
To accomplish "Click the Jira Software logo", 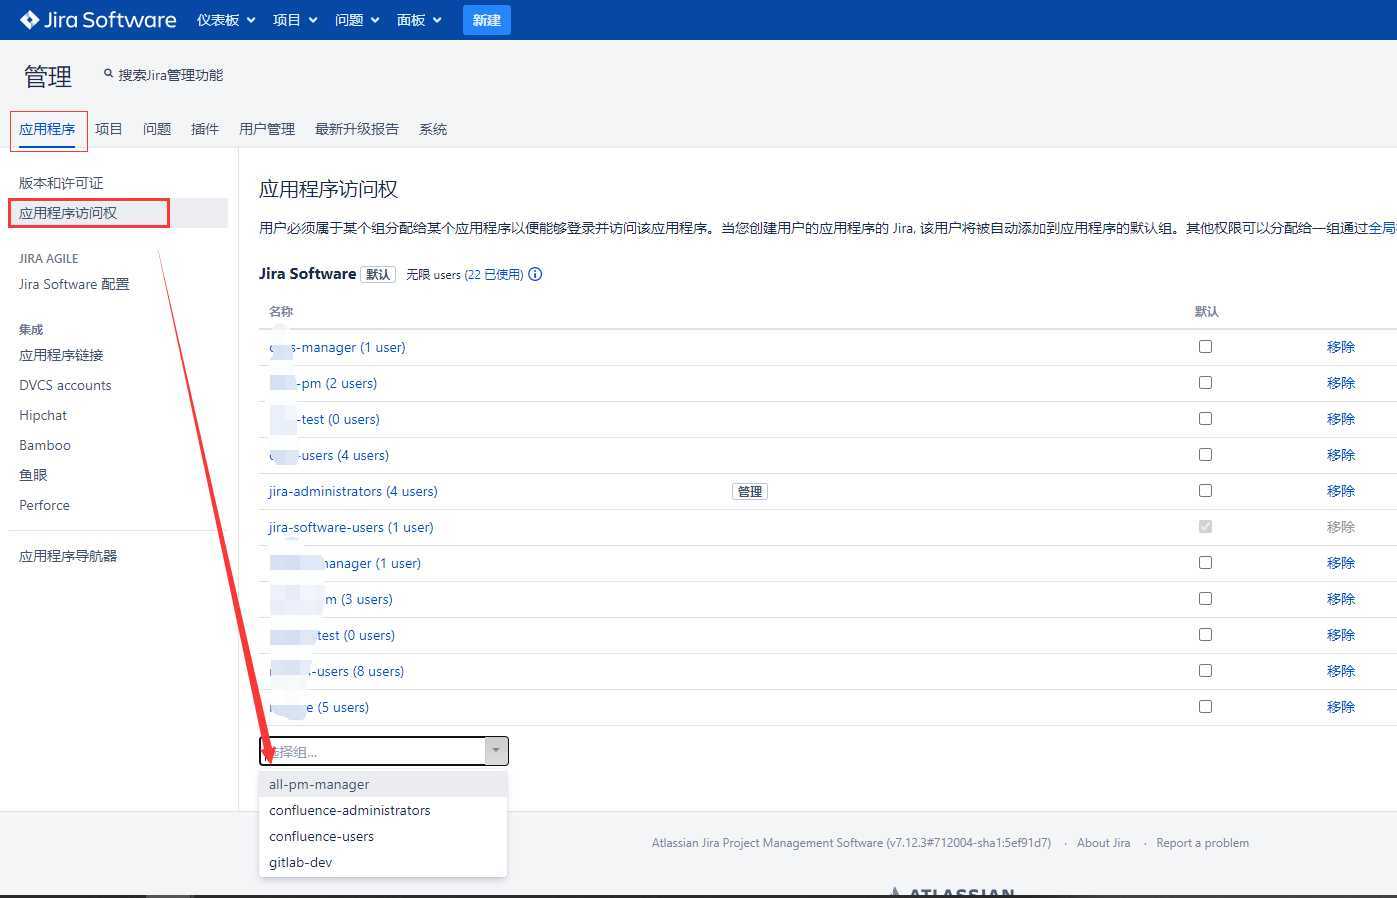I will 98,20.
